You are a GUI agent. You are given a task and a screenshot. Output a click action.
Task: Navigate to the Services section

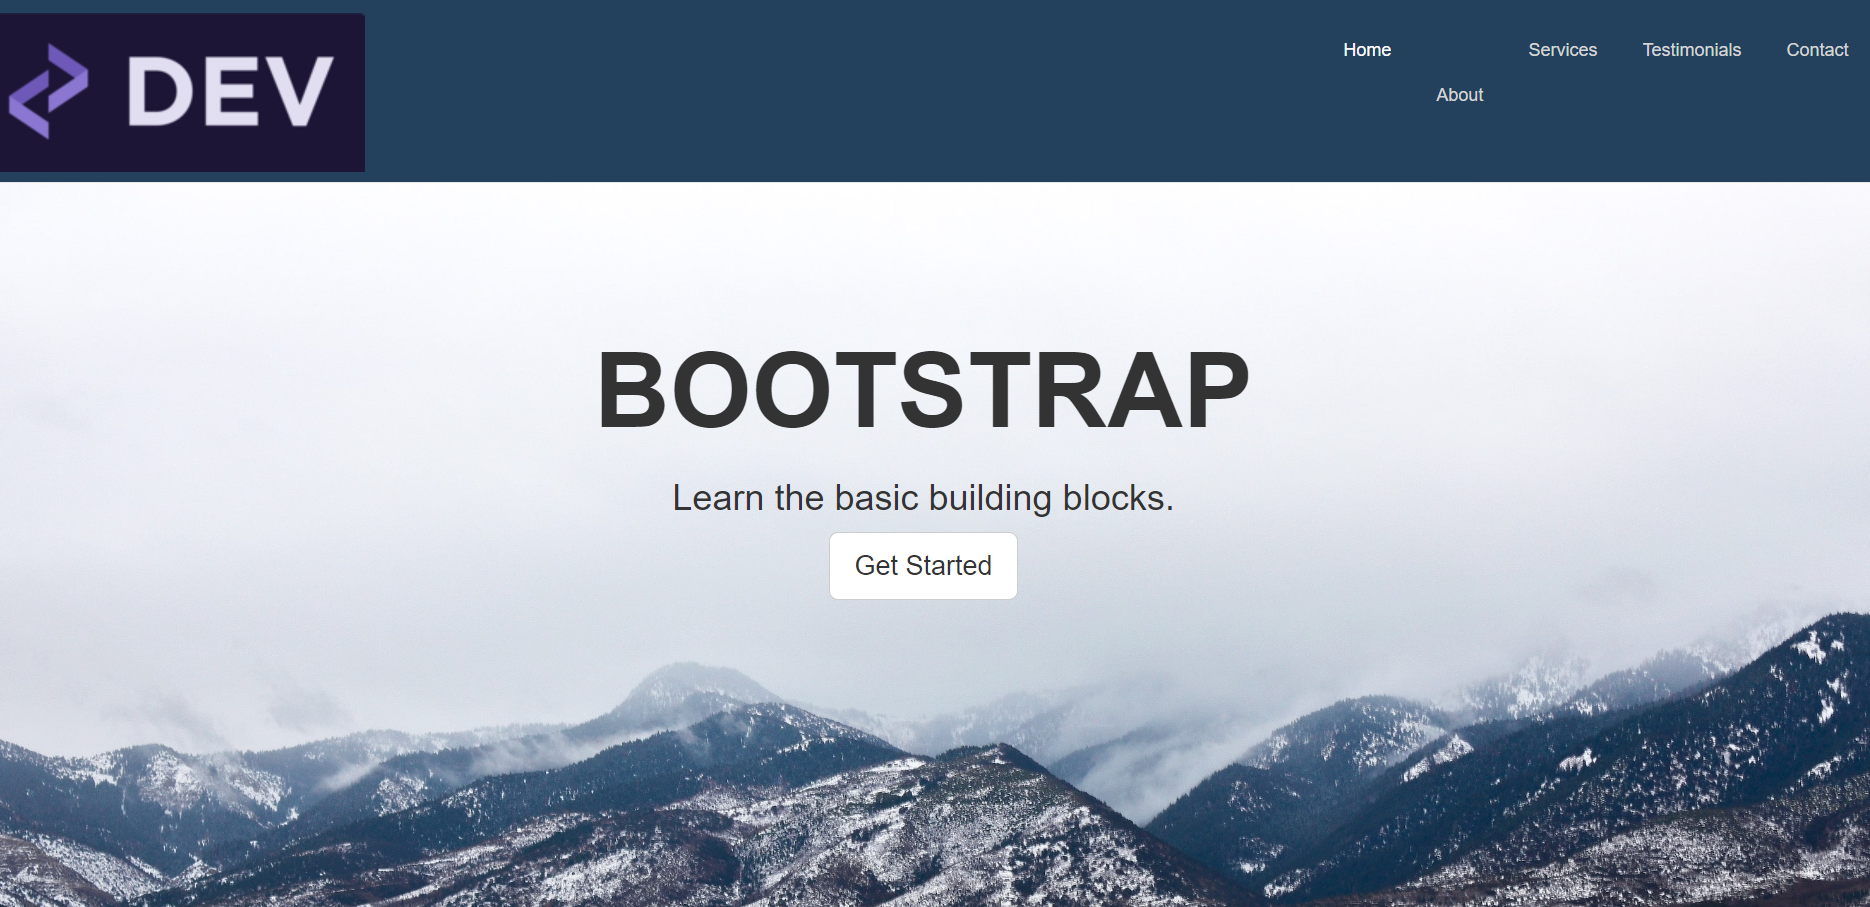point(1562,50)
